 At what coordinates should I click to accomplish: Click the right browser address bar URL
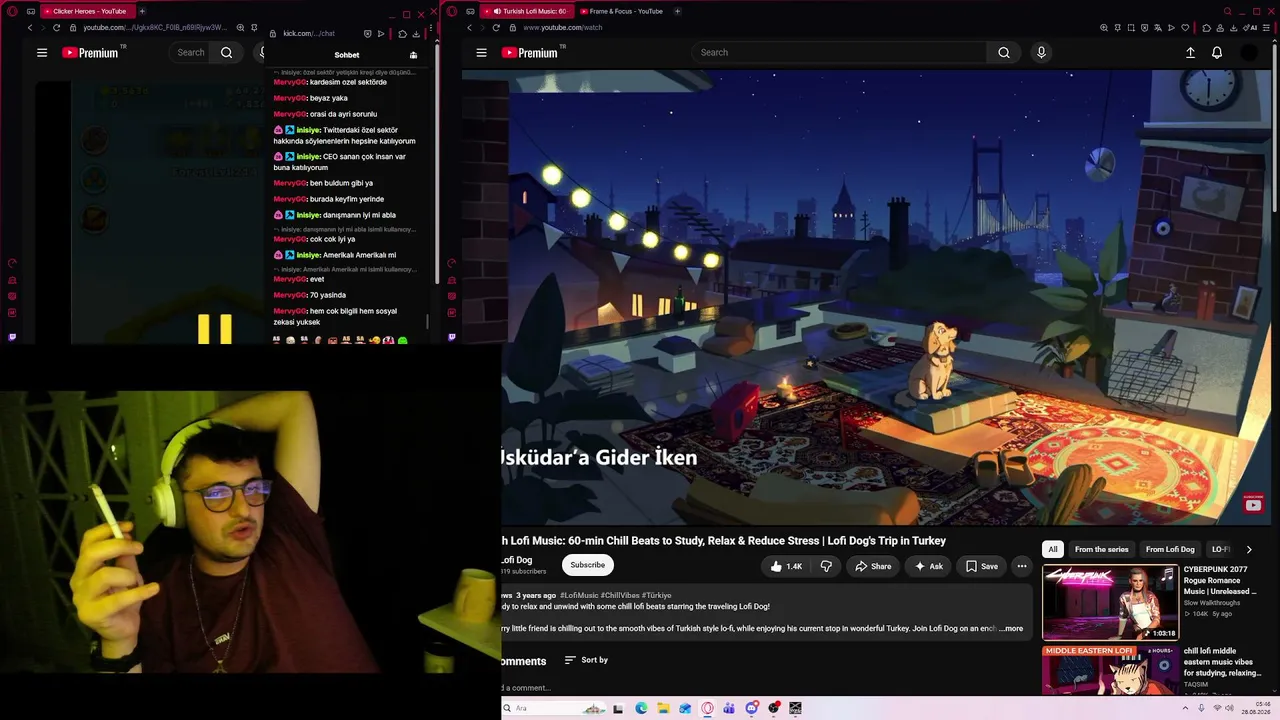563,27
